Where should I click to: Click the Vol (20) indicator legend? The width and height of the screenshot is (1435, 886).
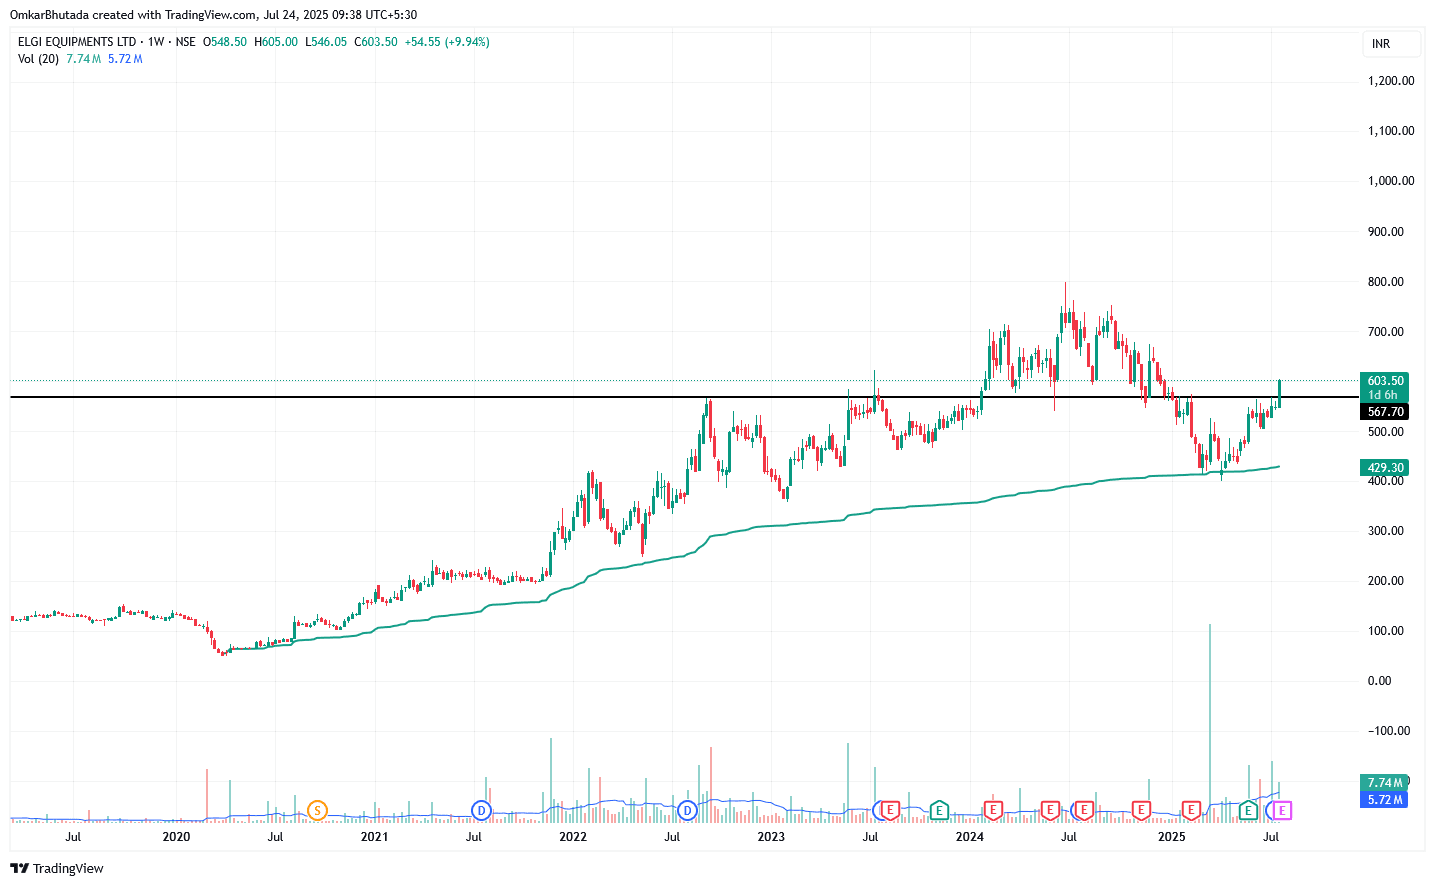coord(38,59)
